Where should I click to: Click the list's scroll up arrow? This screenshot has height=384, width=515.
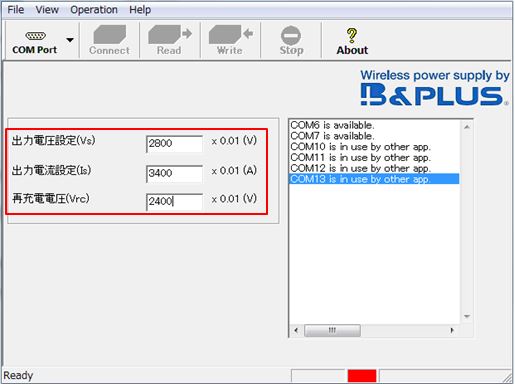pos(467,127)
